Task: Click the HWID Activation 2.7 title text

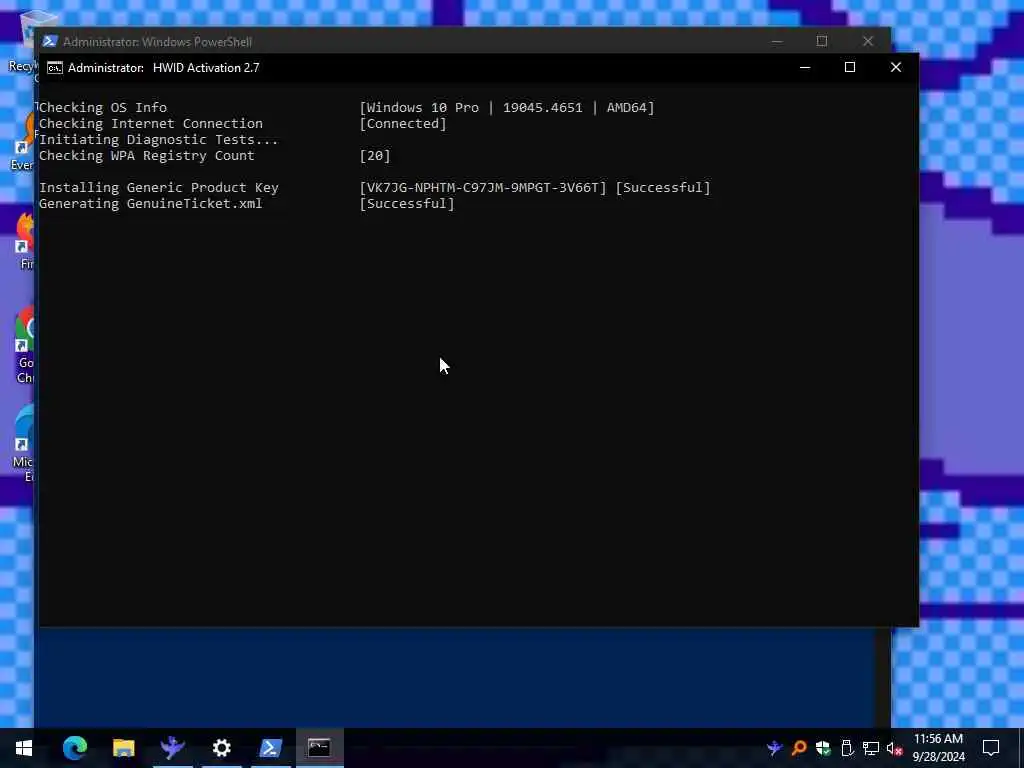Action: click(x=206, y=68)
